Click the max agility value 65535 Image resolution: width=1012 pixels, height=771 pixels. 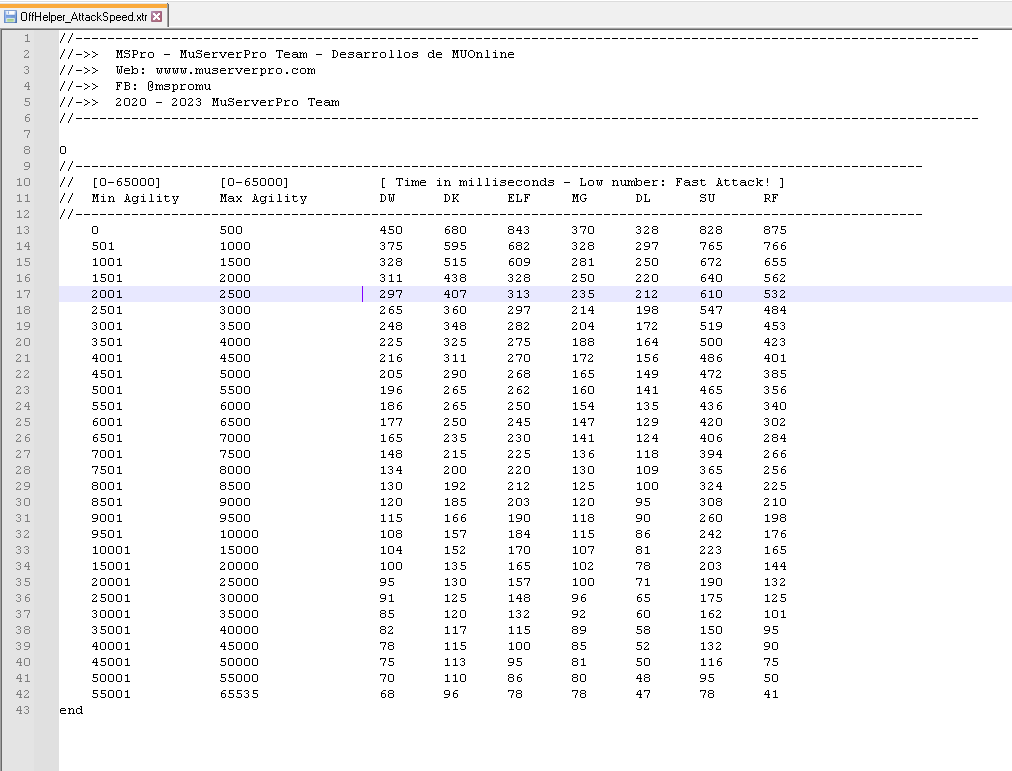pos(239,694)
